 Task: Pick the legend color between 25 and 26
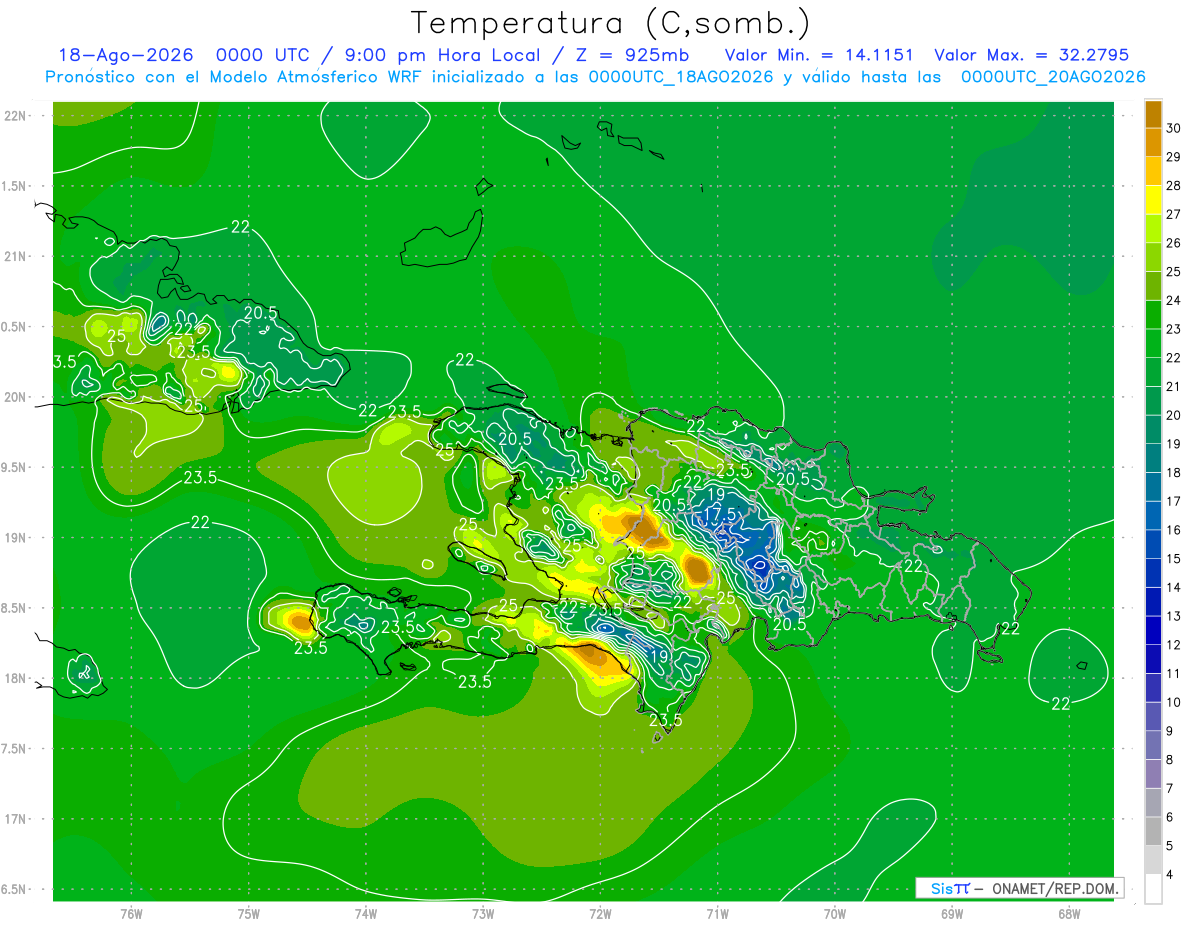[1153, 257]
